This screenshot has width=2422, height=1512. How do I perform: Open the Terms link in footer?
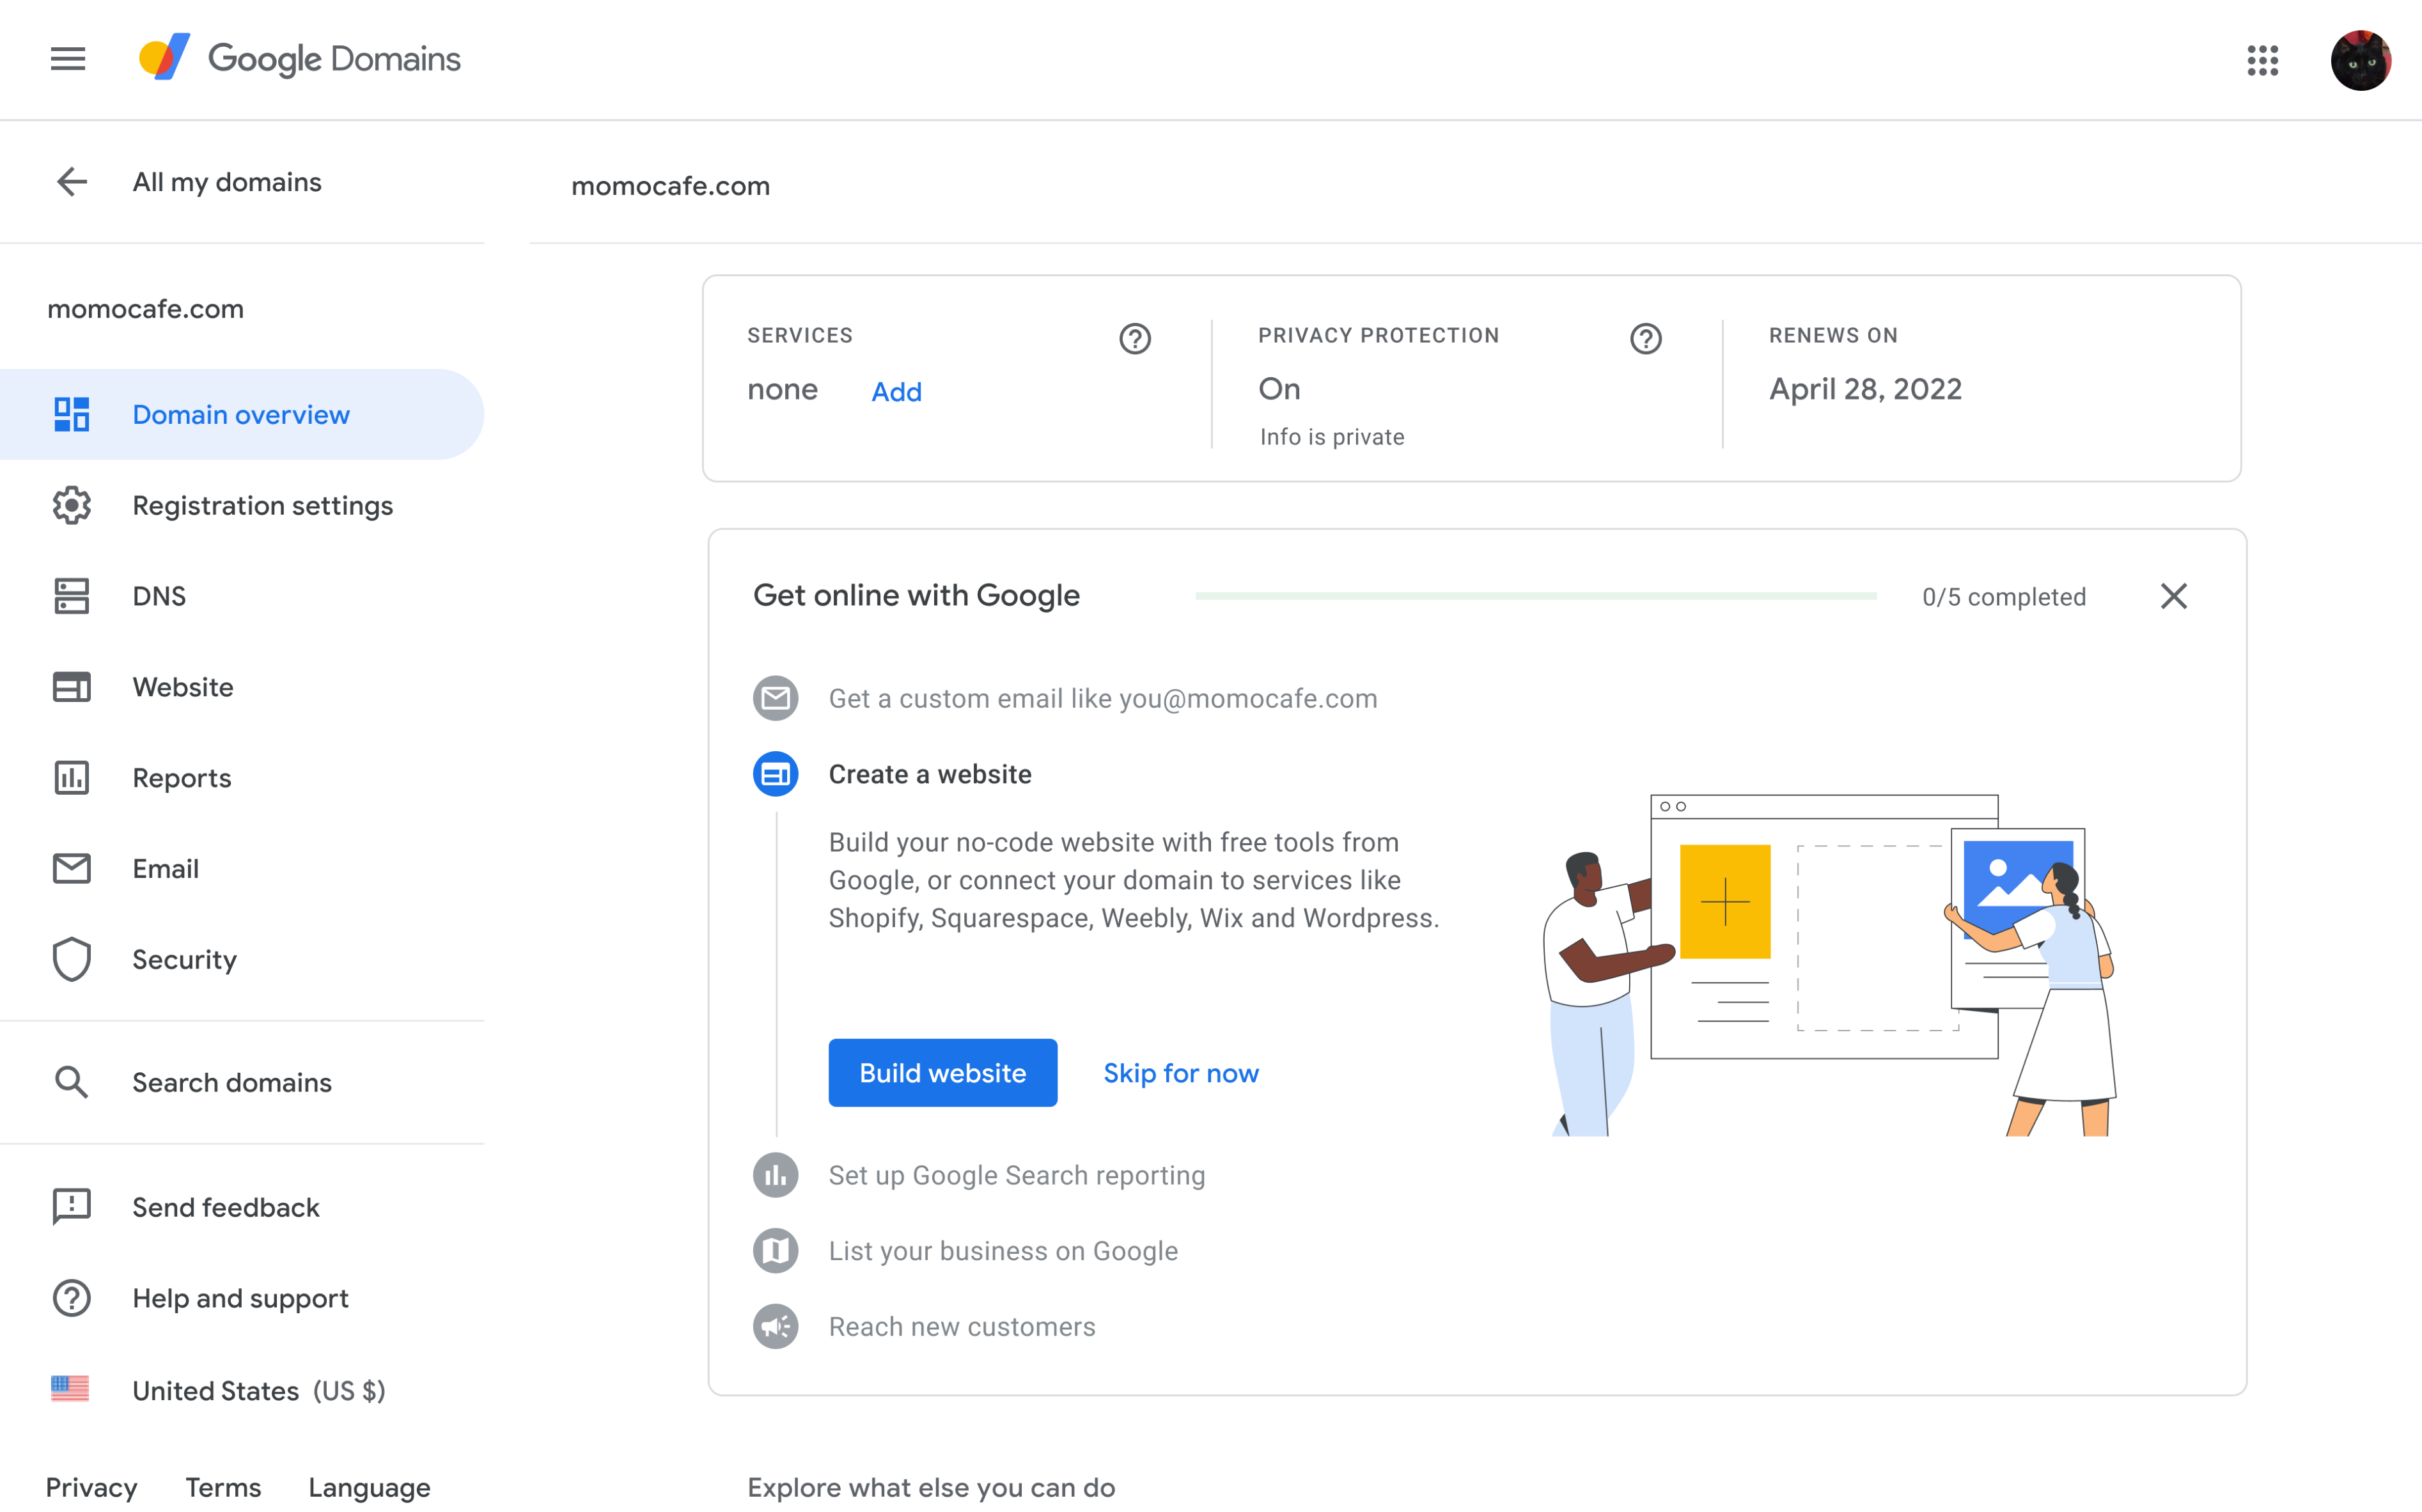click(x=223, y=1487)
